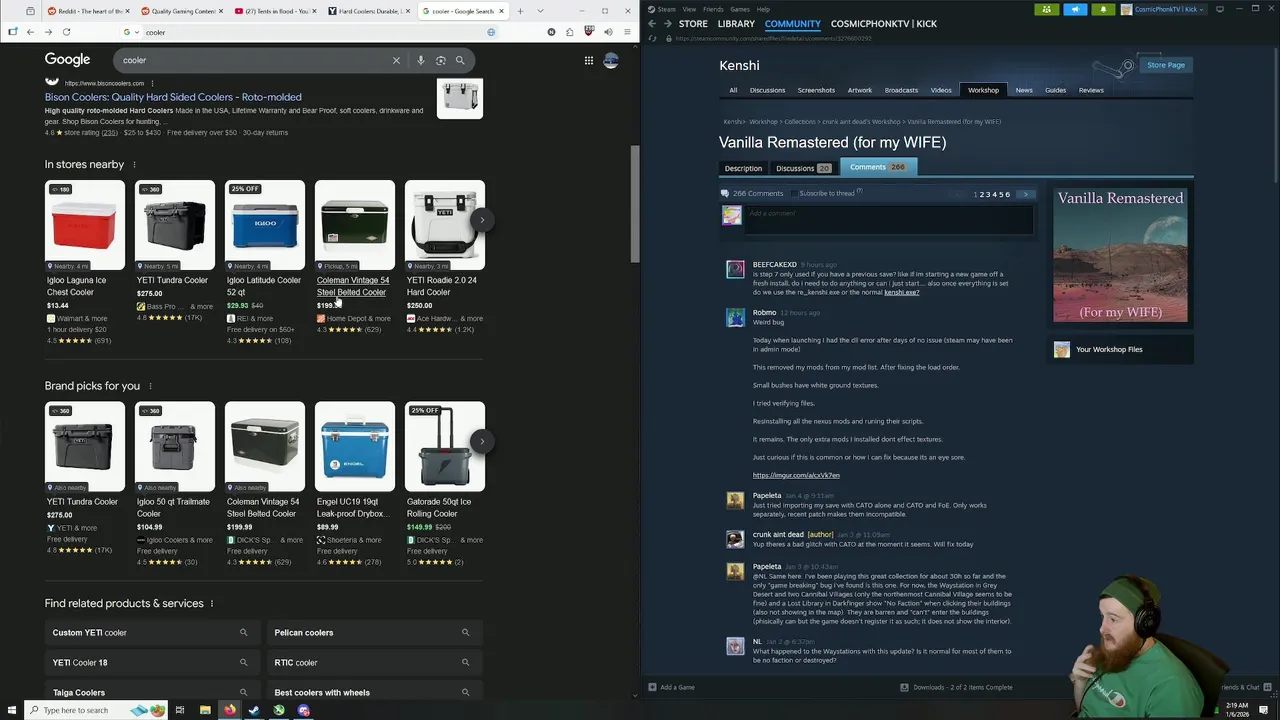Open the STORE section in Steam
Image resolution: width=1280 pixels, height=720 pixels.
[693, 23]
